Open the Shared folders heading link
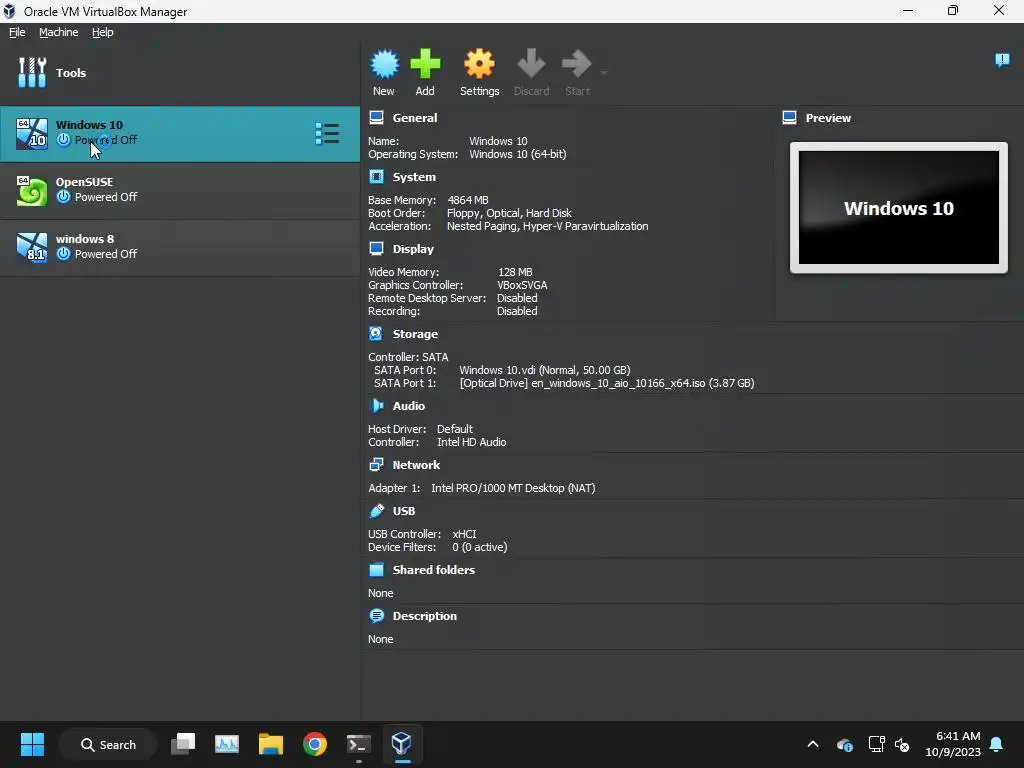Screen dimensions: 1024x768 point(434,569)
